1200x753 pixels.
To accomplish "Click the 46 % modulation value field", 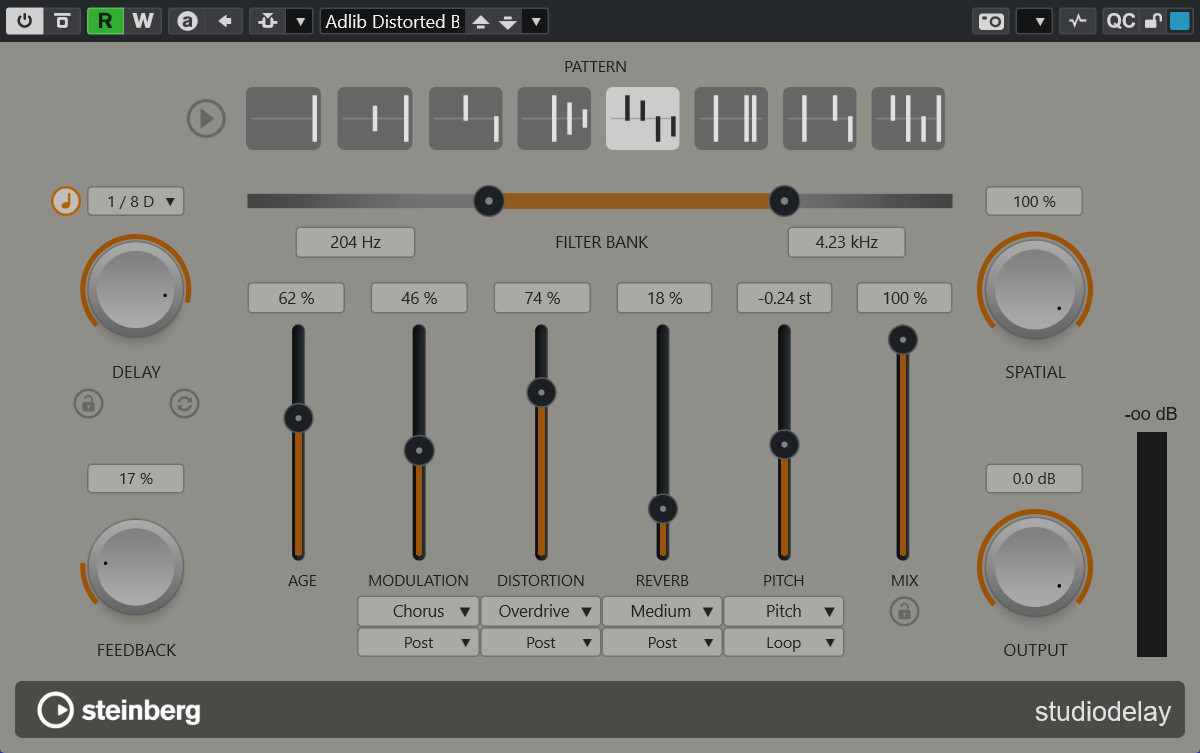I will (x=419, y=298).
